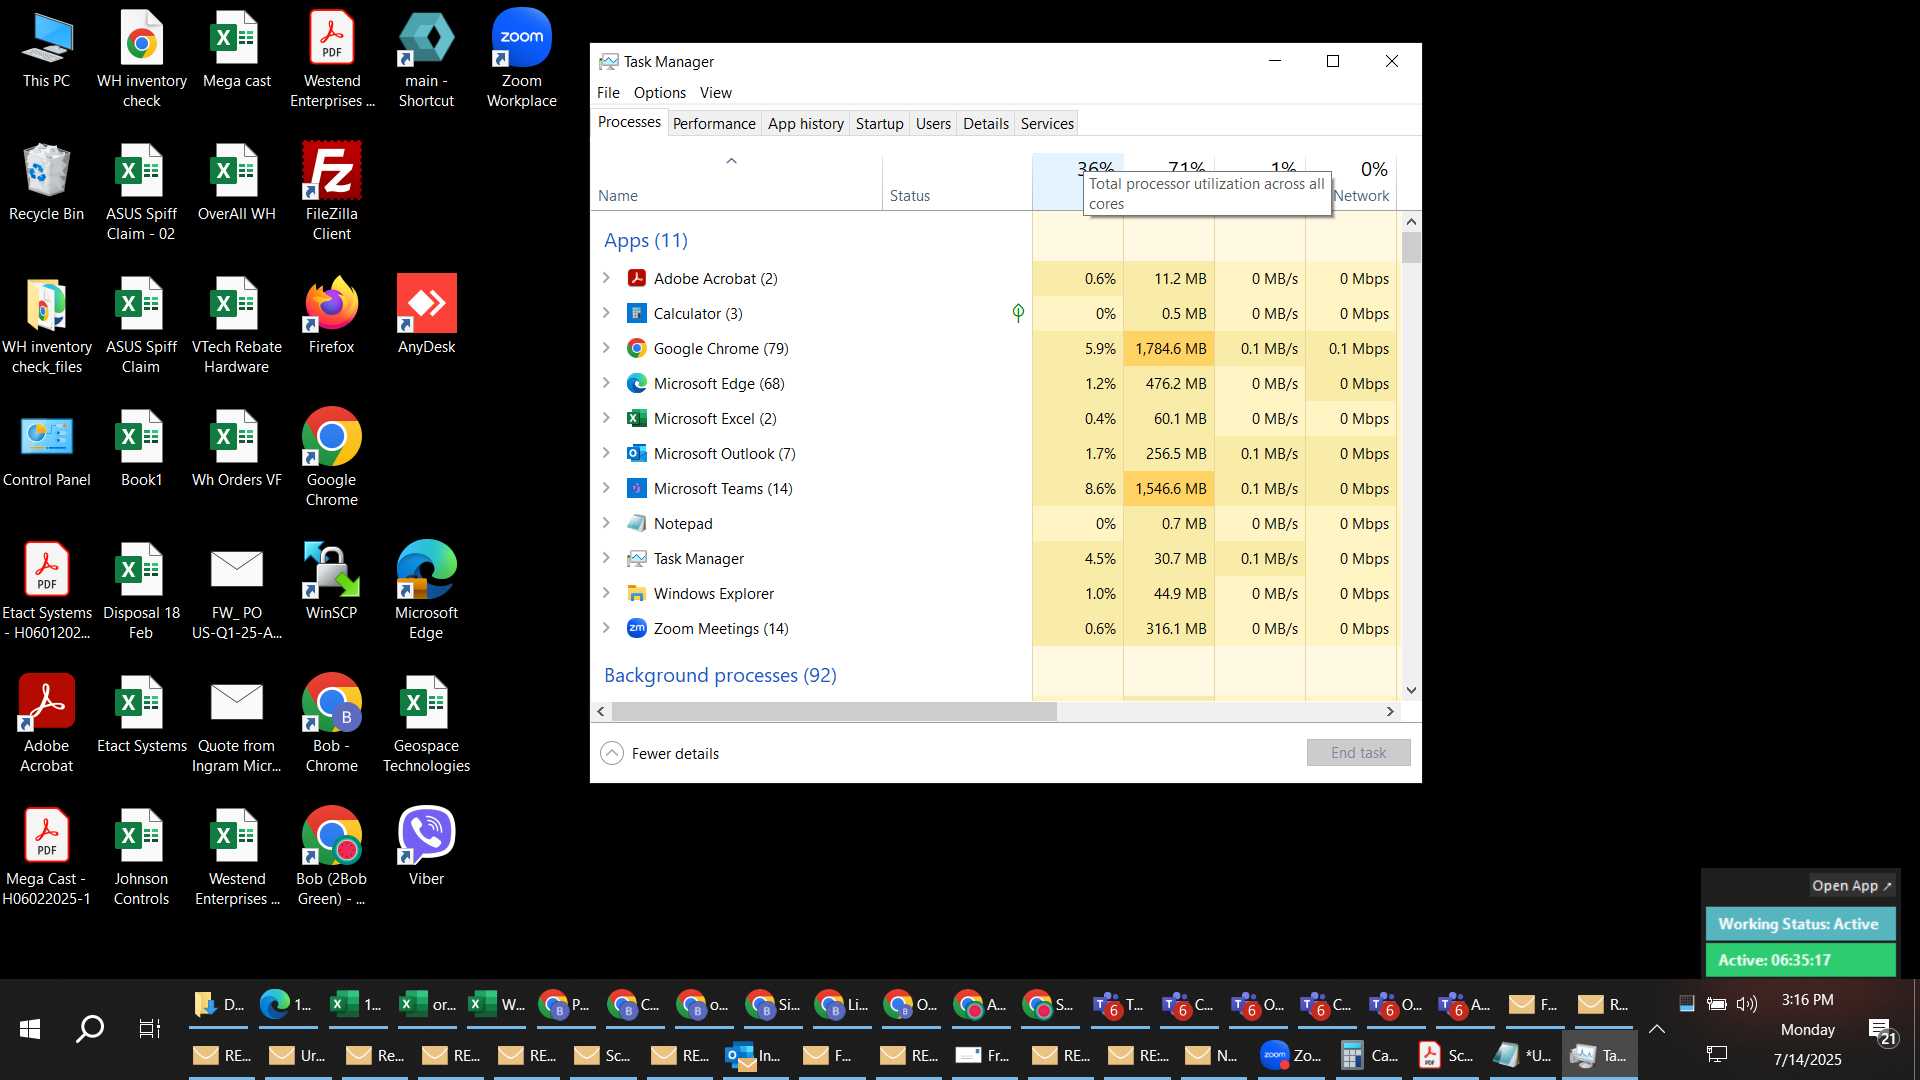Switch to the Services tab
This screenshot has width=1920, height=1080.
[1047, 123]
